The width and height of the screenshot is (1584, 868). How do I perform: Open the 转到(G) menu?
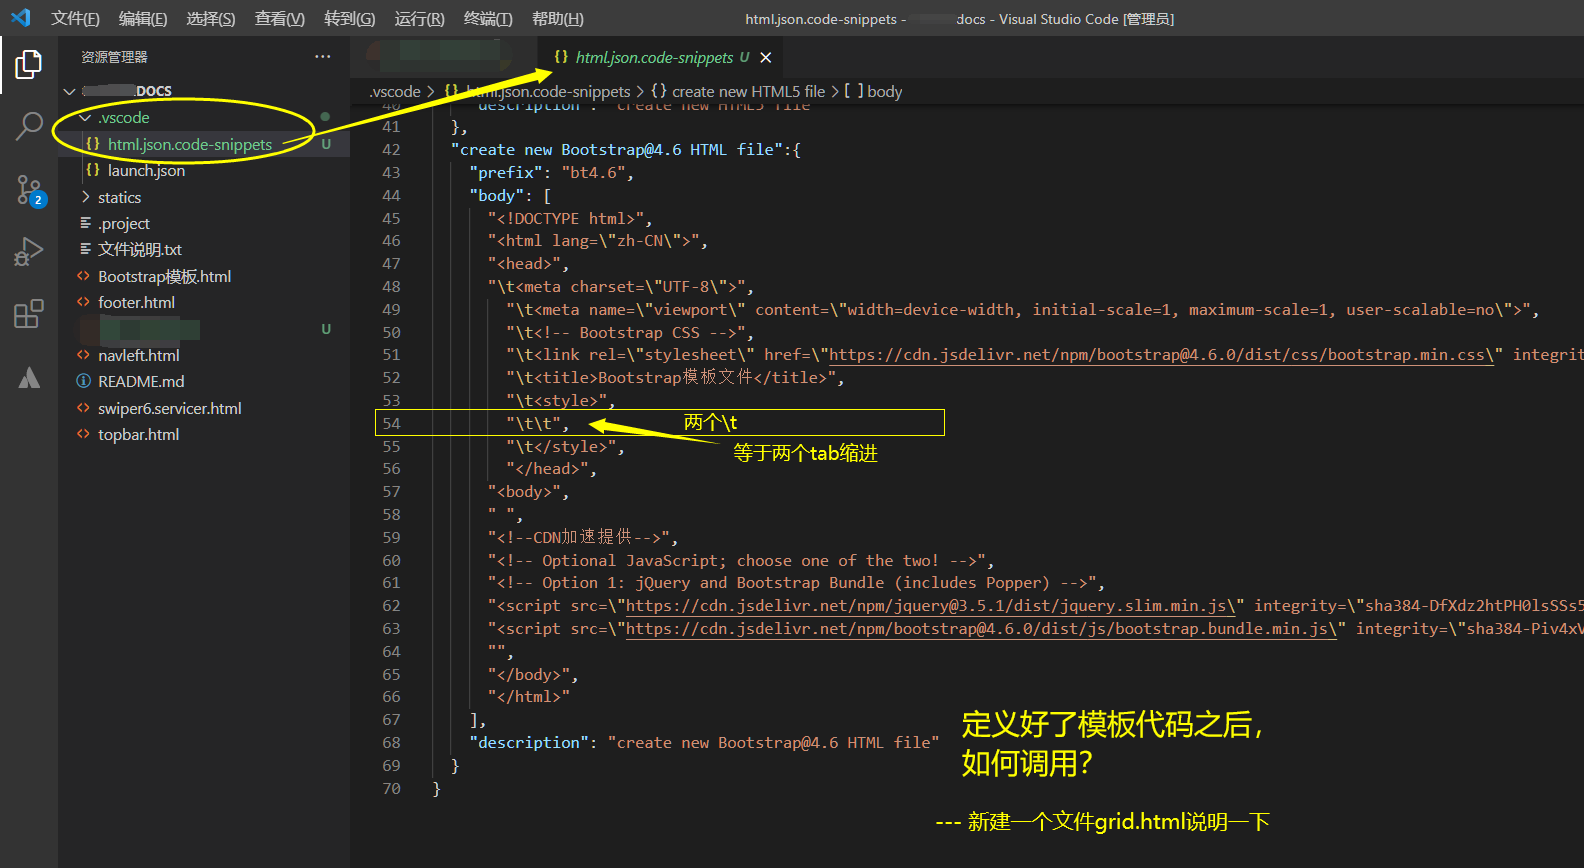(x=350, y=19)
